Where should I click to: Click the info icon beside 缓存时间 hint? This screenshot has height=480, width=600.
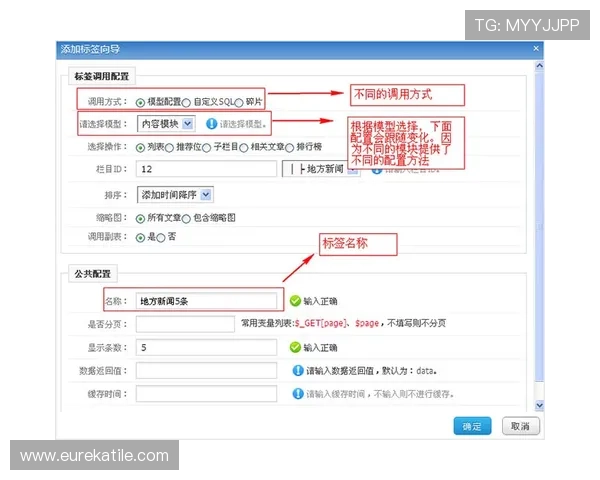point(298,393)
